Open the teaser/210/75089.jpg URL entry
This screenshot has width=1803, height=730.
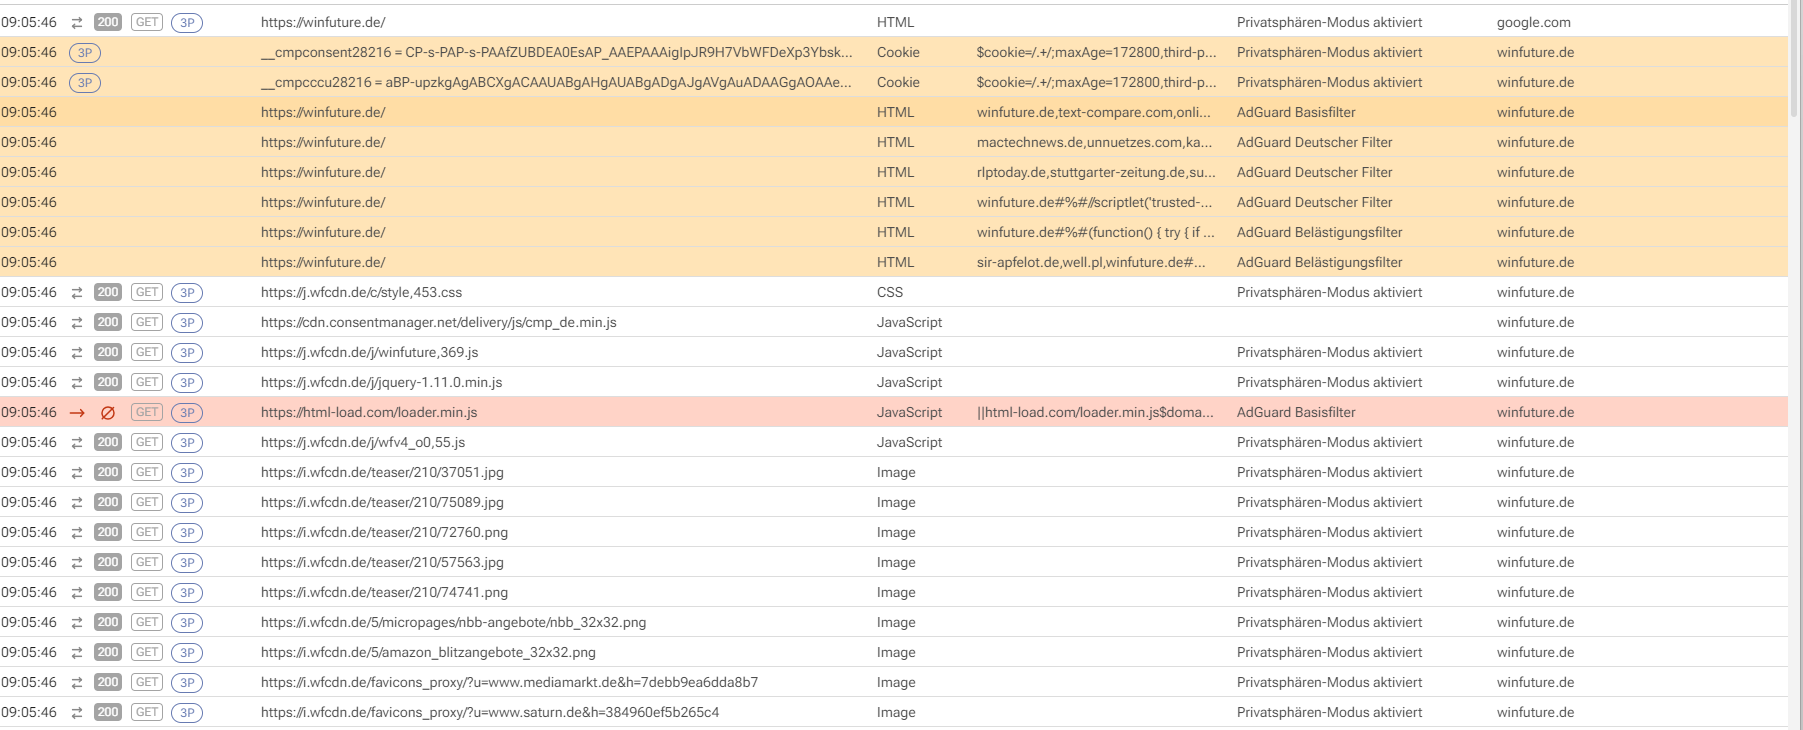pos(382,502)
